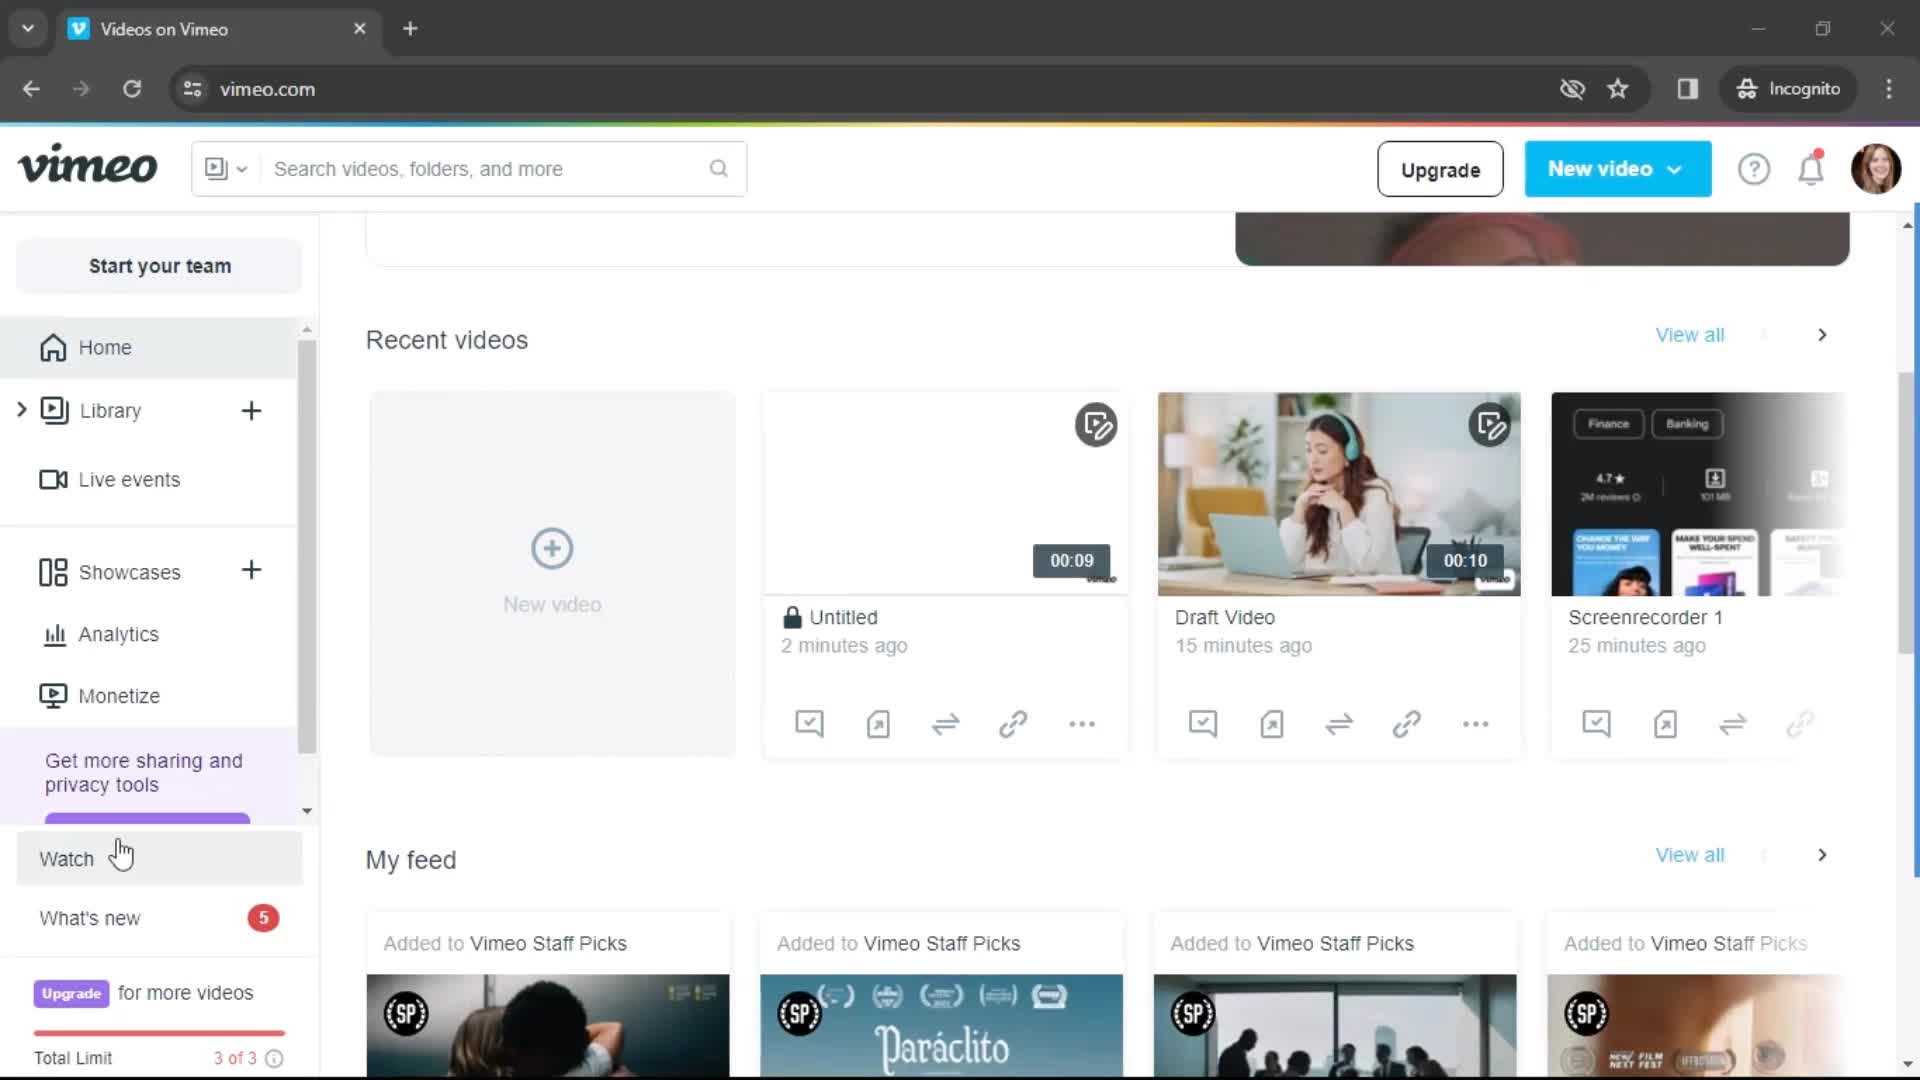Click review icon under Untitled video

point(810,723)
